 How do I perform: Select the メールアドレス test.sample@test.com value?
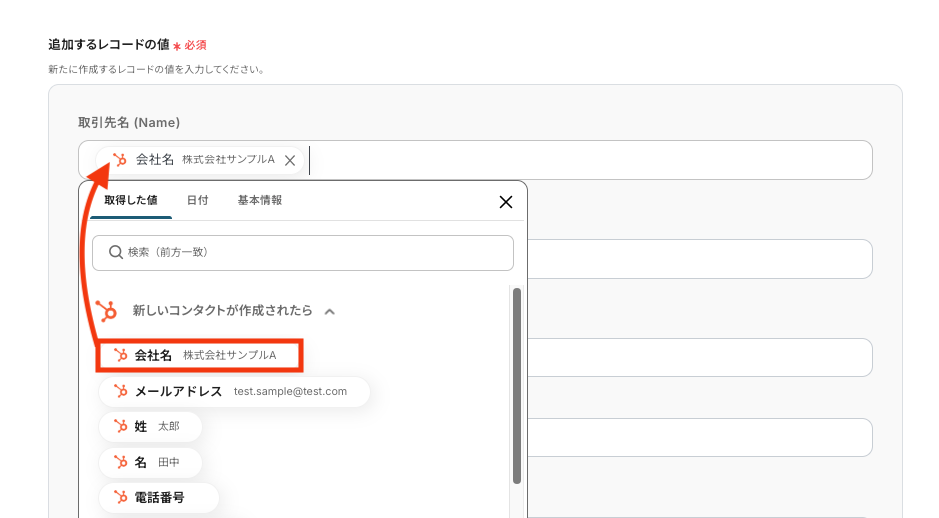(234, 392)
